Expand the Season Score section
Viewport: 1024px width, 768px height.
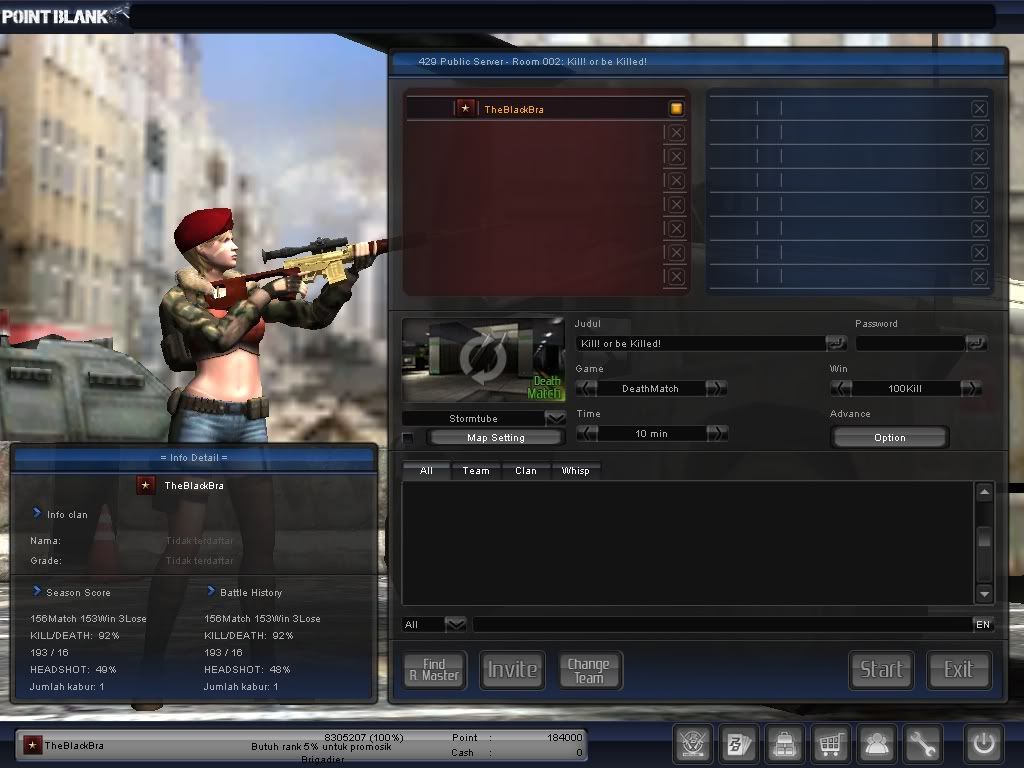pos(37,591)
